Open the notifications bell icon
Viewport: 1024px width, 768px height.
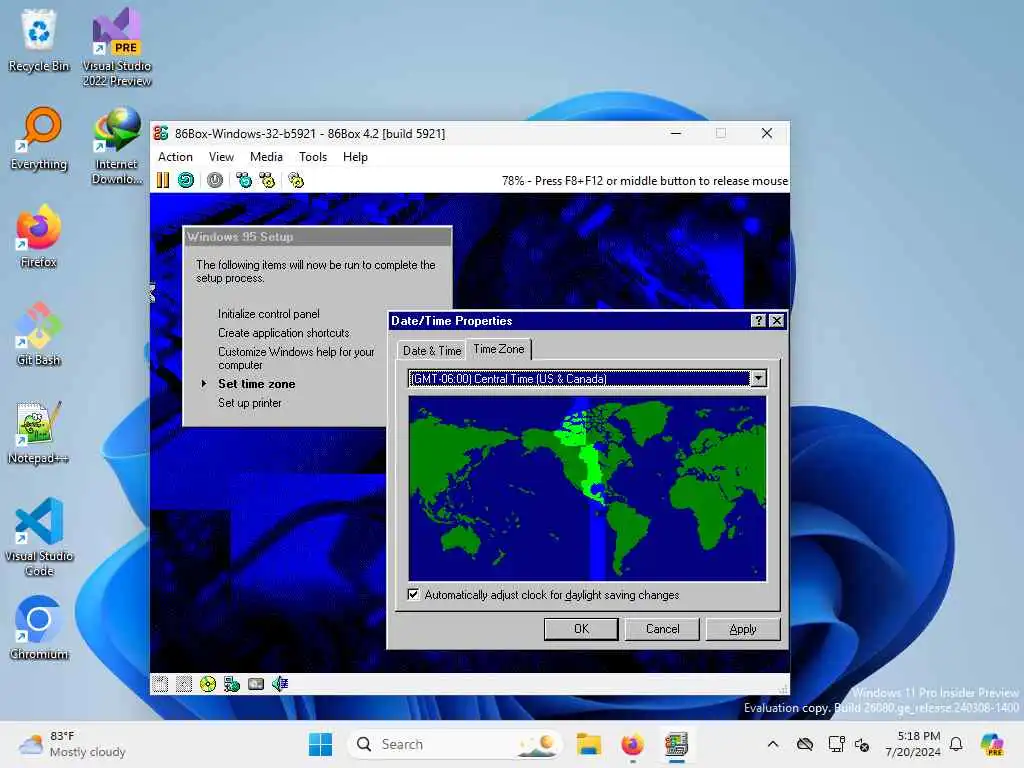pos(956,744)
